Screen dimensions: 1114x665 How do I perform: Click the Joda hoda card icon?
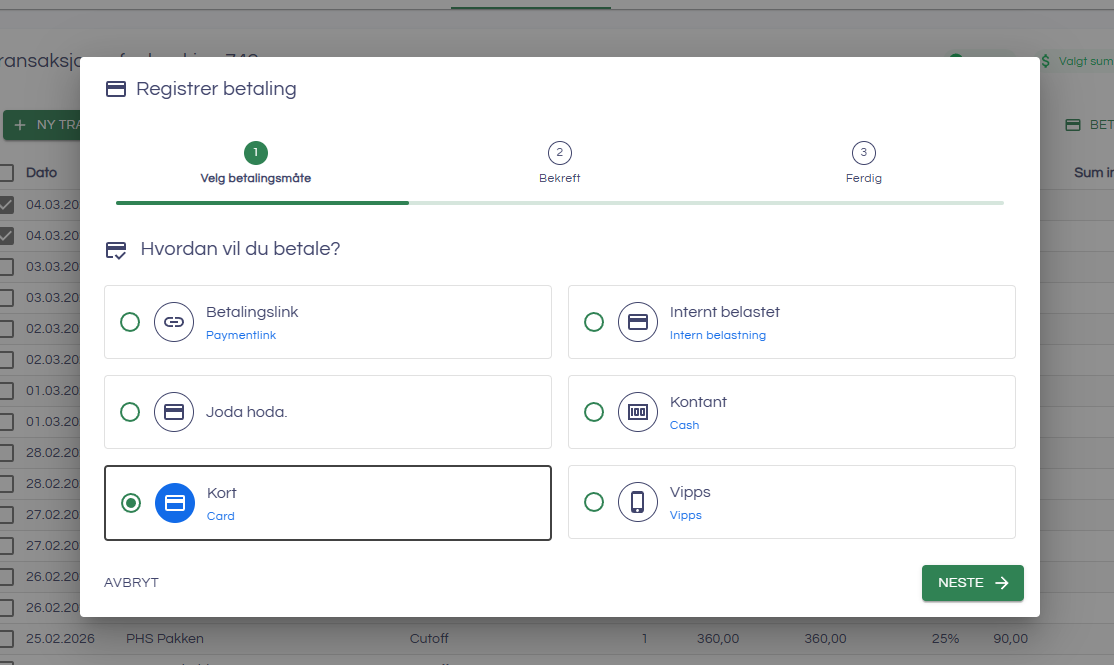point(174,412)
